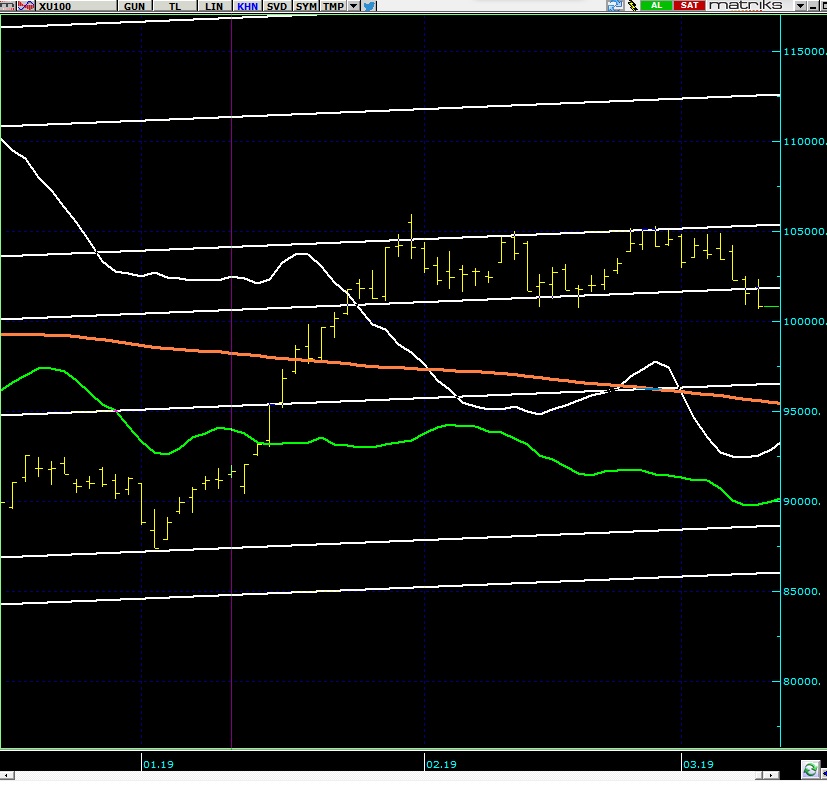Open the matriks logo menu
The image size is (827, 787).
pyautogui.click(x=745, y=5)
